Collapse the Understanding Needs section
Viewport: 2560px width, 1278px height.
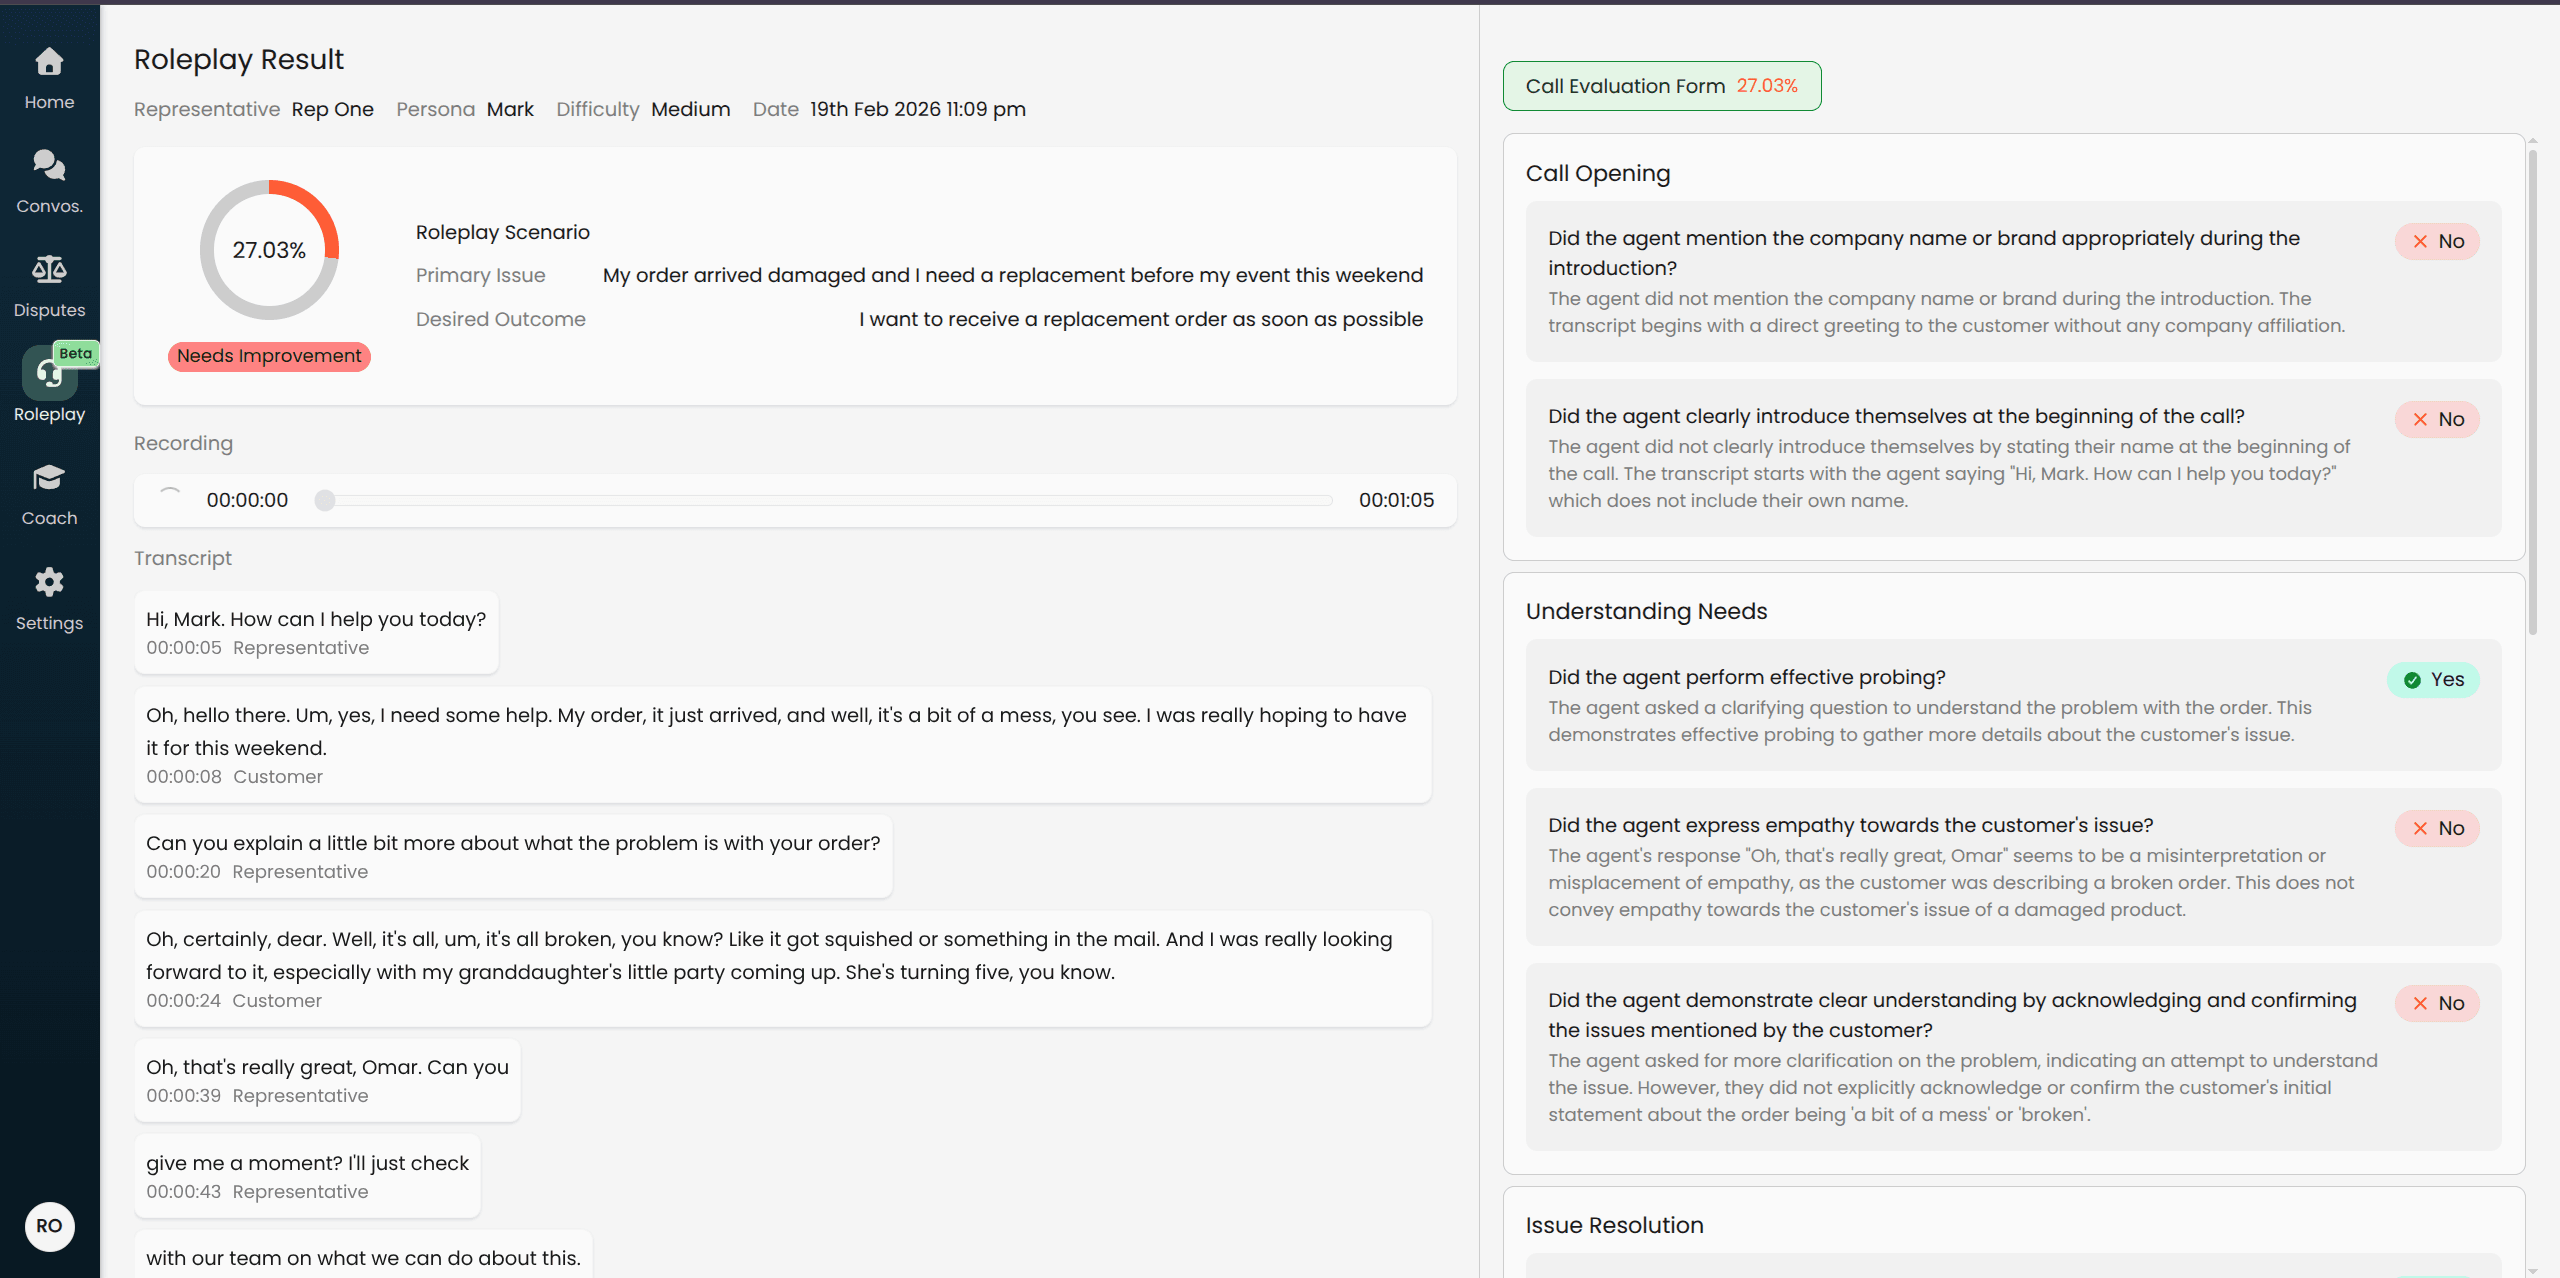1646,611
